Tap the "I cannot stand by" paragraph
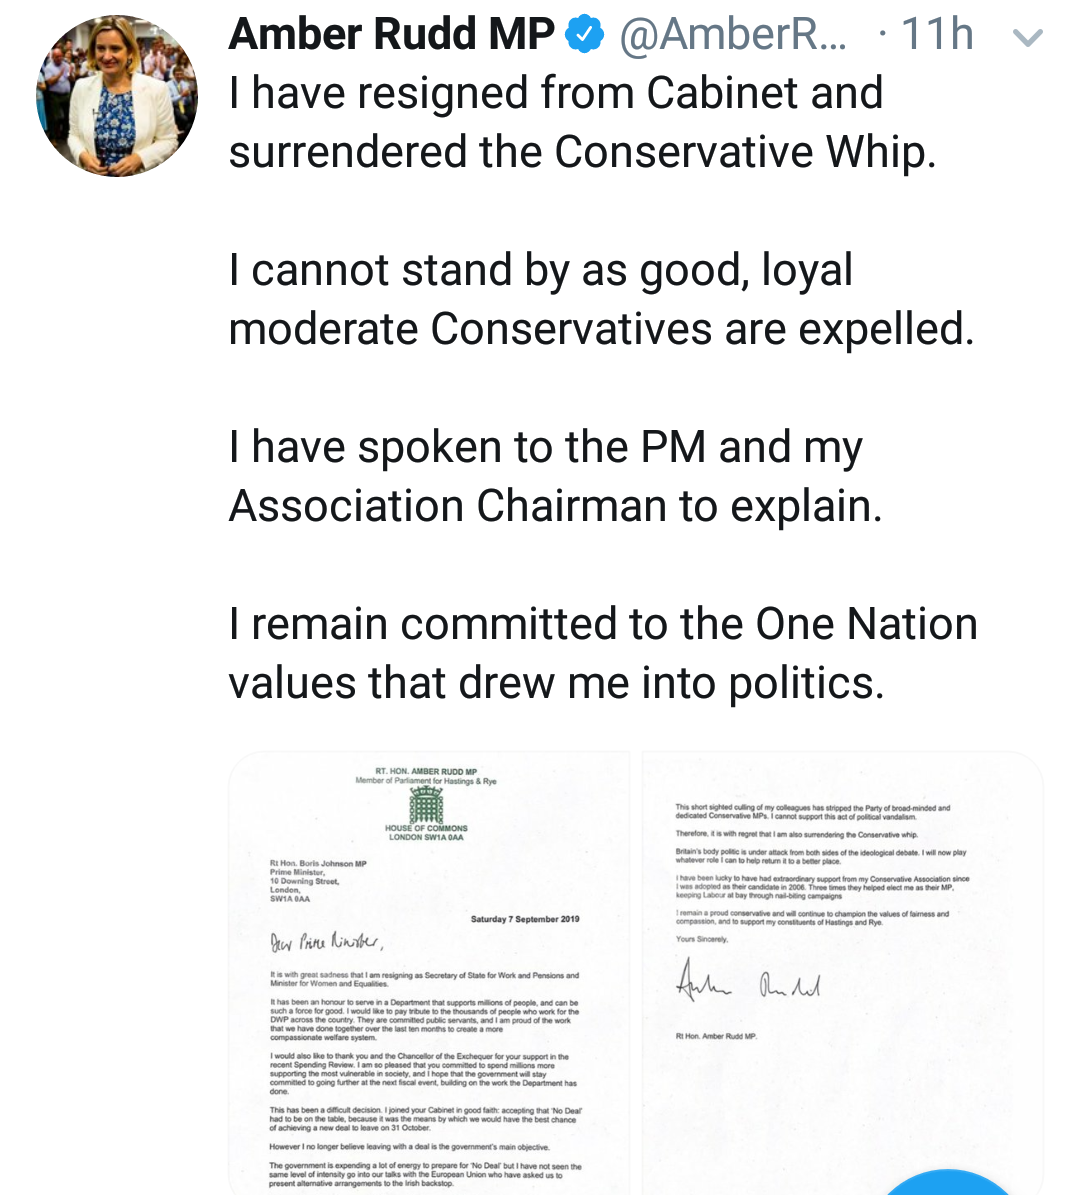1080x1195 pixels. click(600, 300)
